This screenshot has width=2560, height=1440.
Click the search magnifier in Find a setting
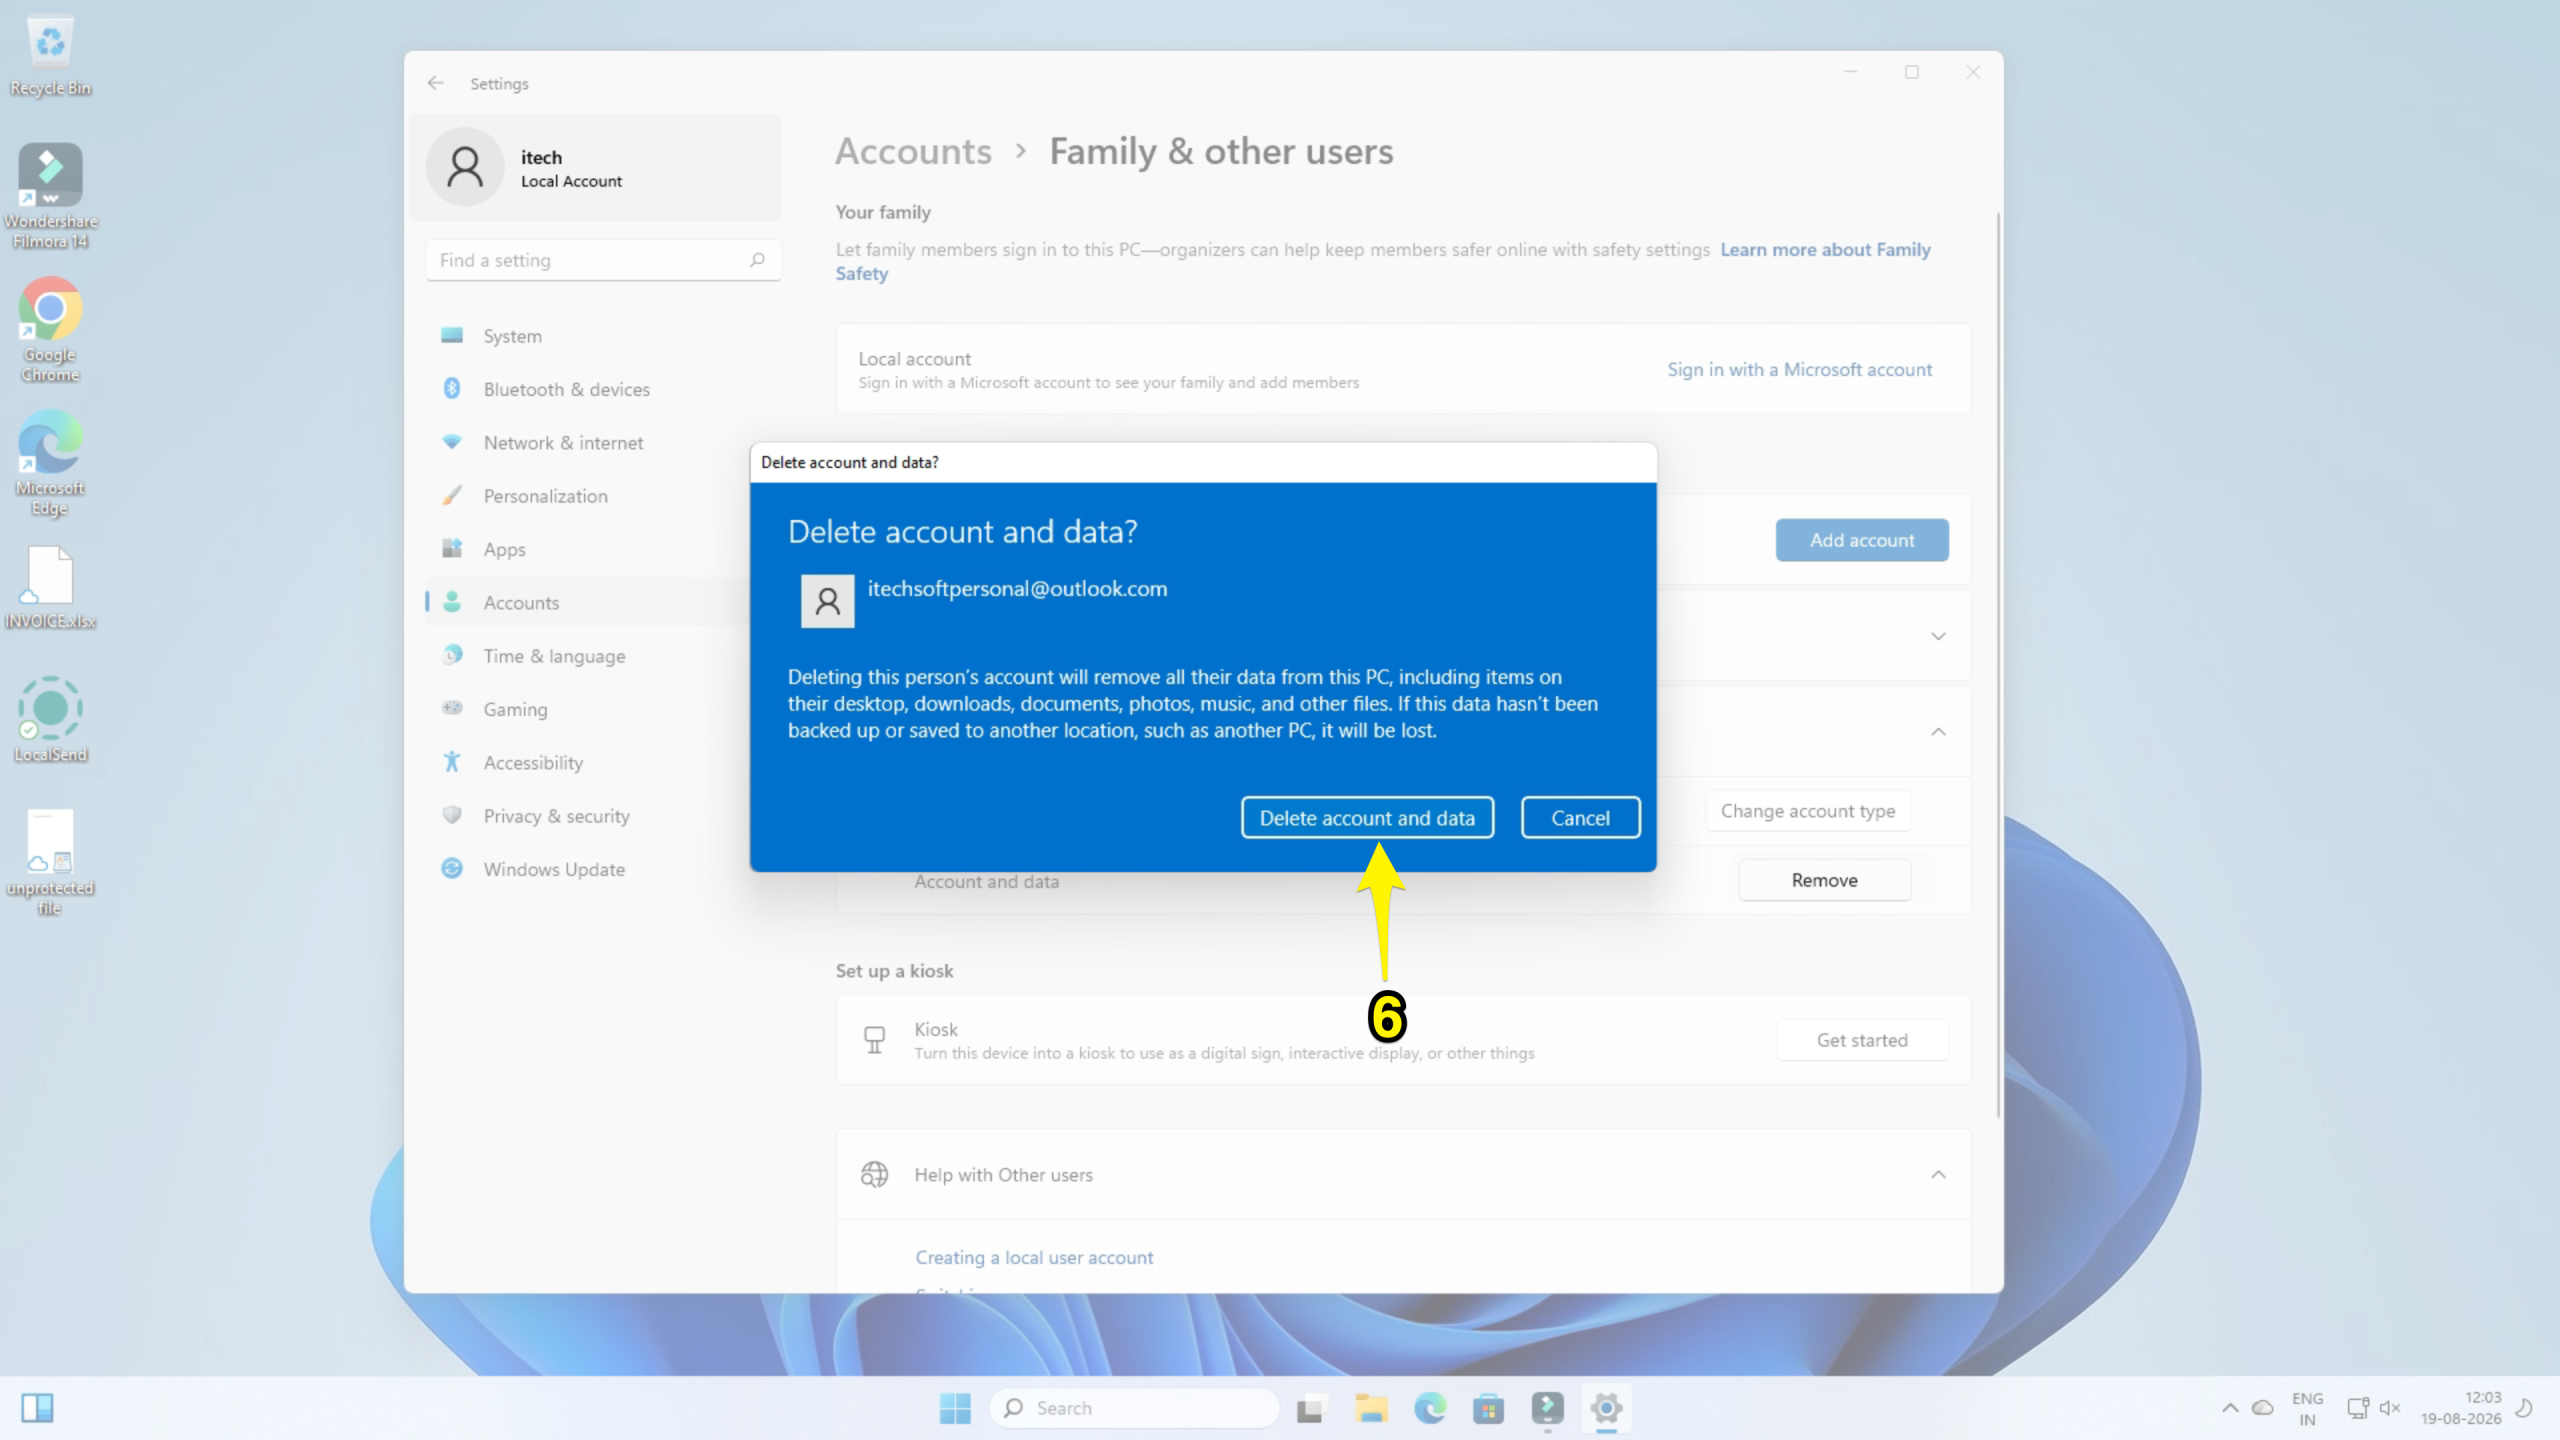(x=757, y=260)
